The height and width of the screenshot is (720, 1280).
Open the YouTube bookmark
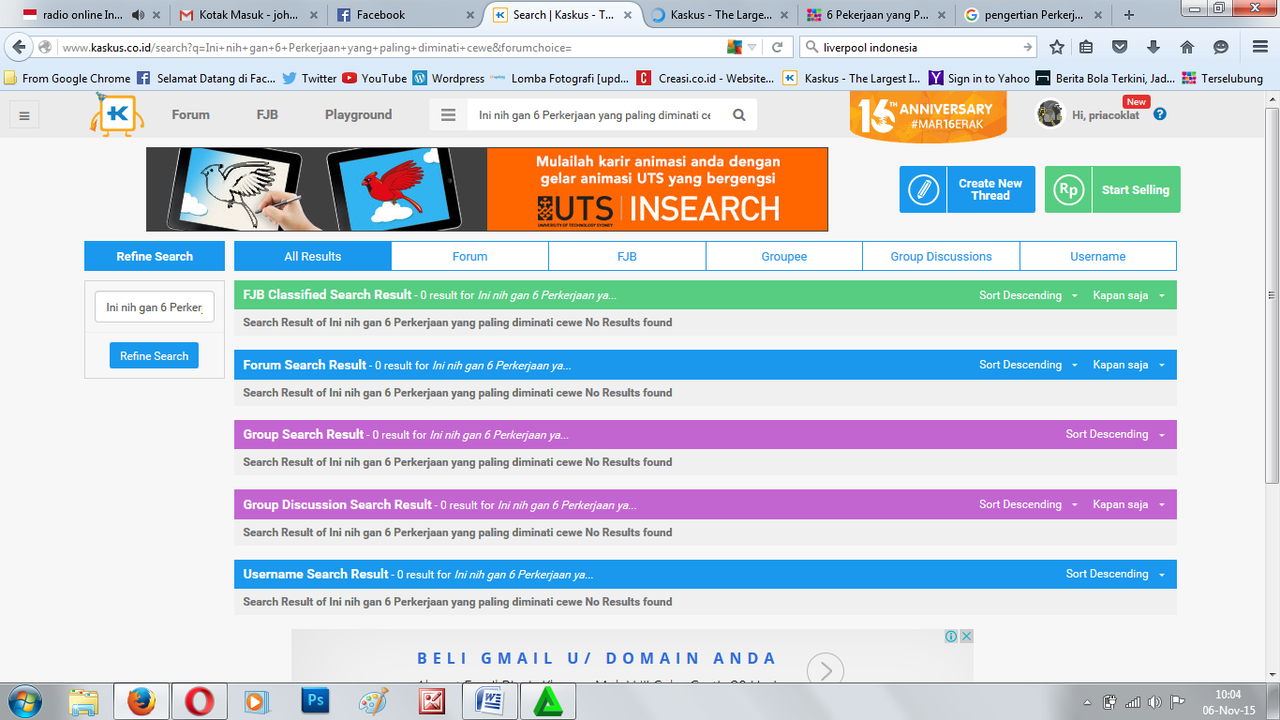374,78
